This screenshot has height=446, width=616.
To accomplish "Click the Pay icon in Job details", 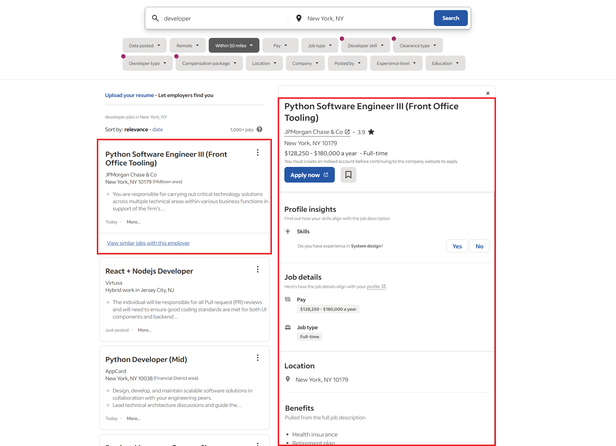I will [x=288, y=299].
